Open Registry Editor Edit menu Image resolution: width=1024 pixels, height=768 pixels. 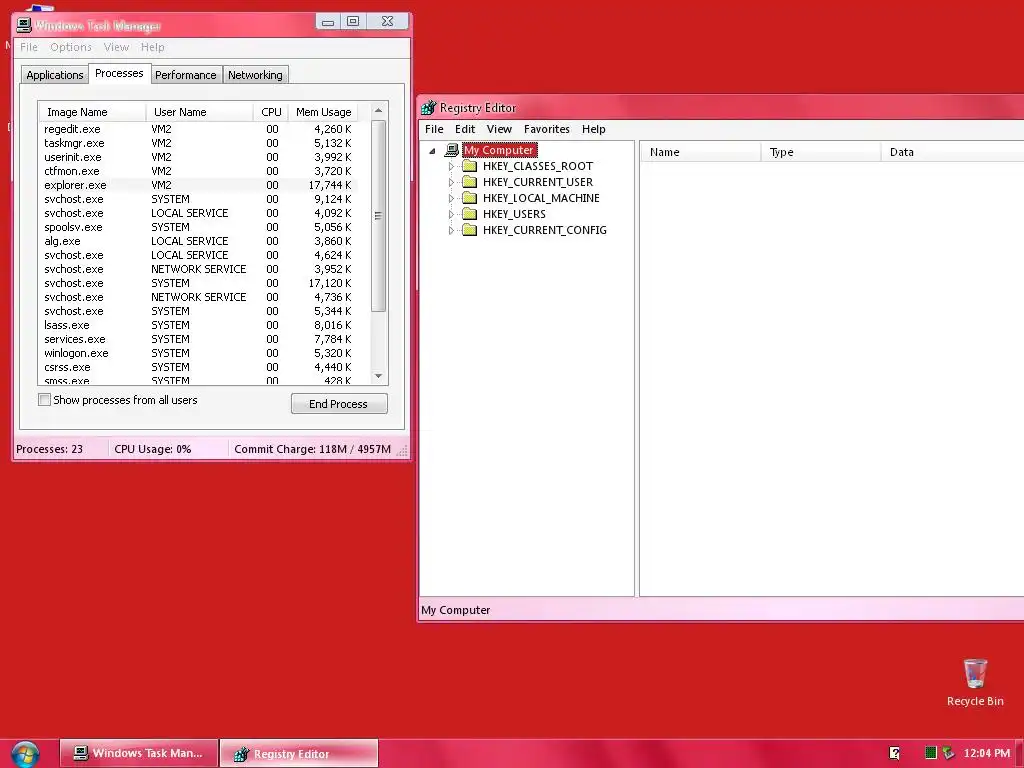465,129
